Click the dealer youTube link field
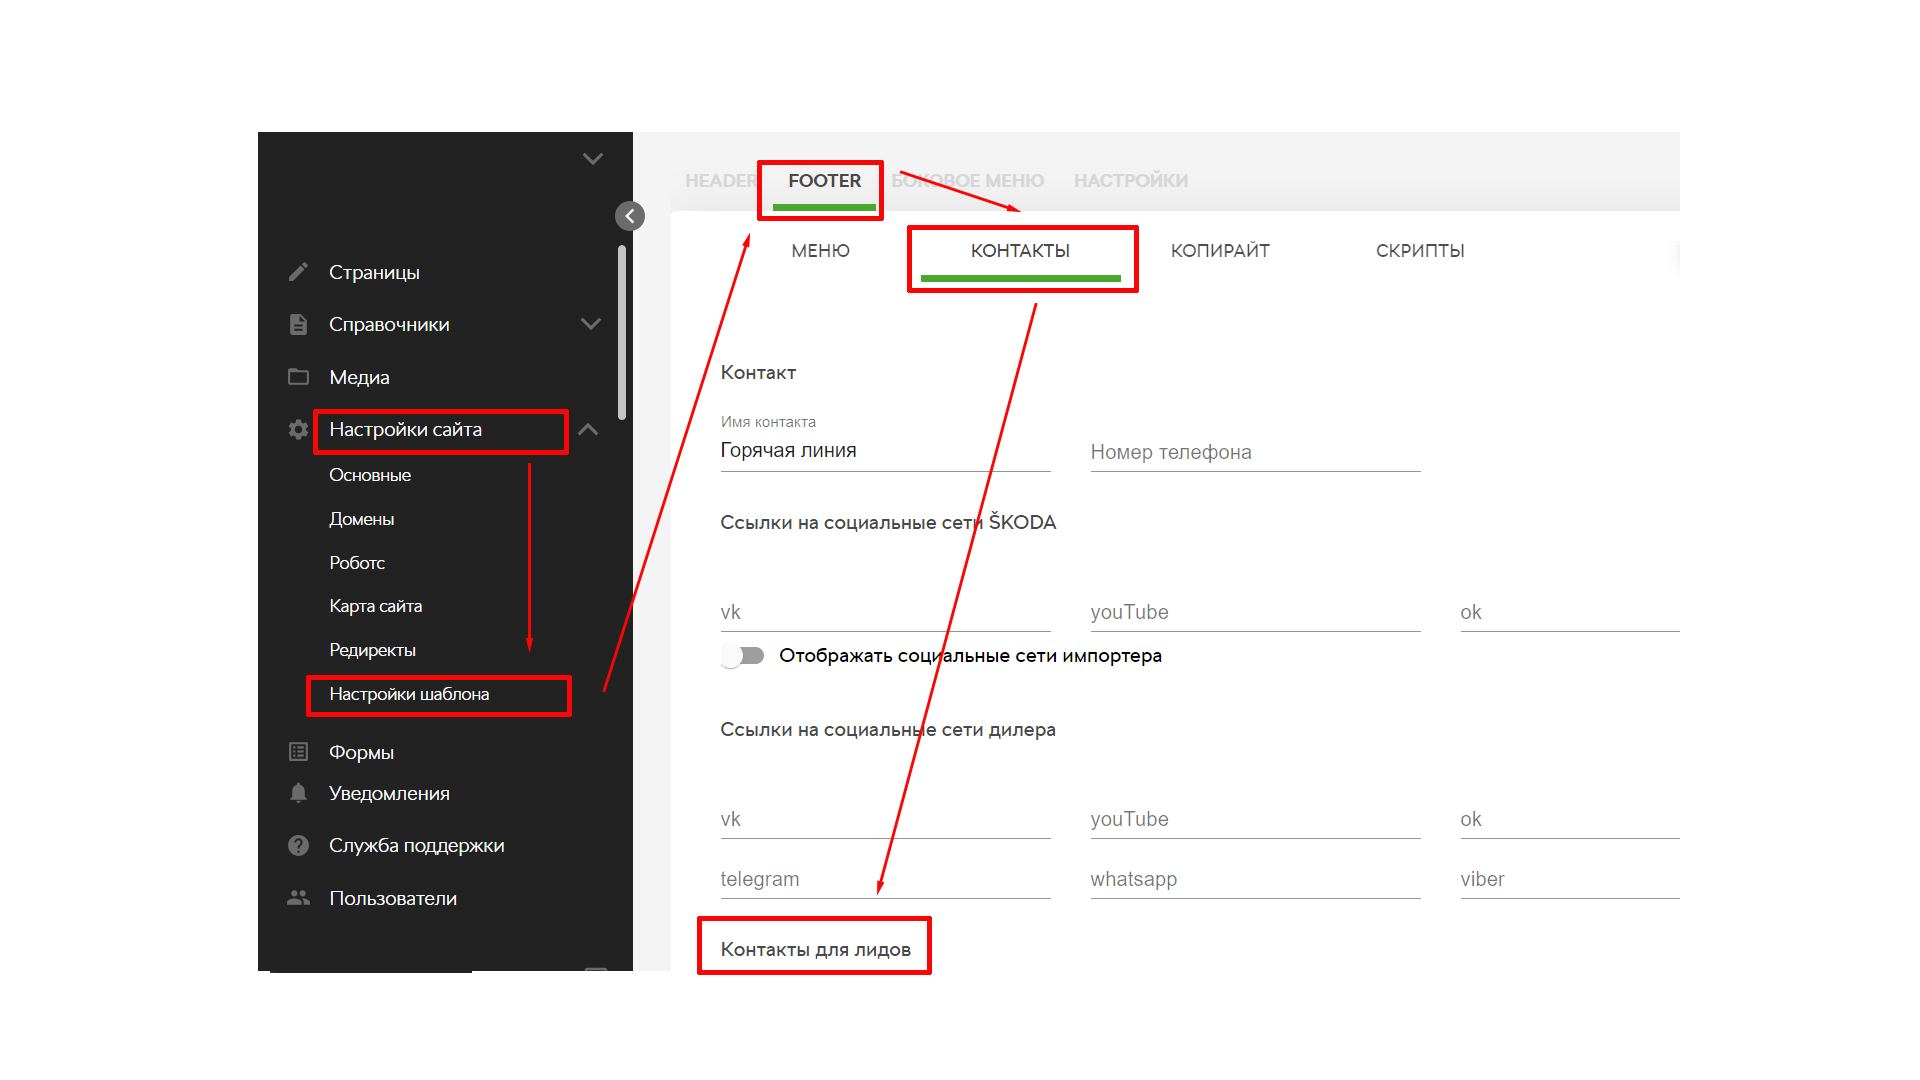1920x1080 pixels. 1255,819
